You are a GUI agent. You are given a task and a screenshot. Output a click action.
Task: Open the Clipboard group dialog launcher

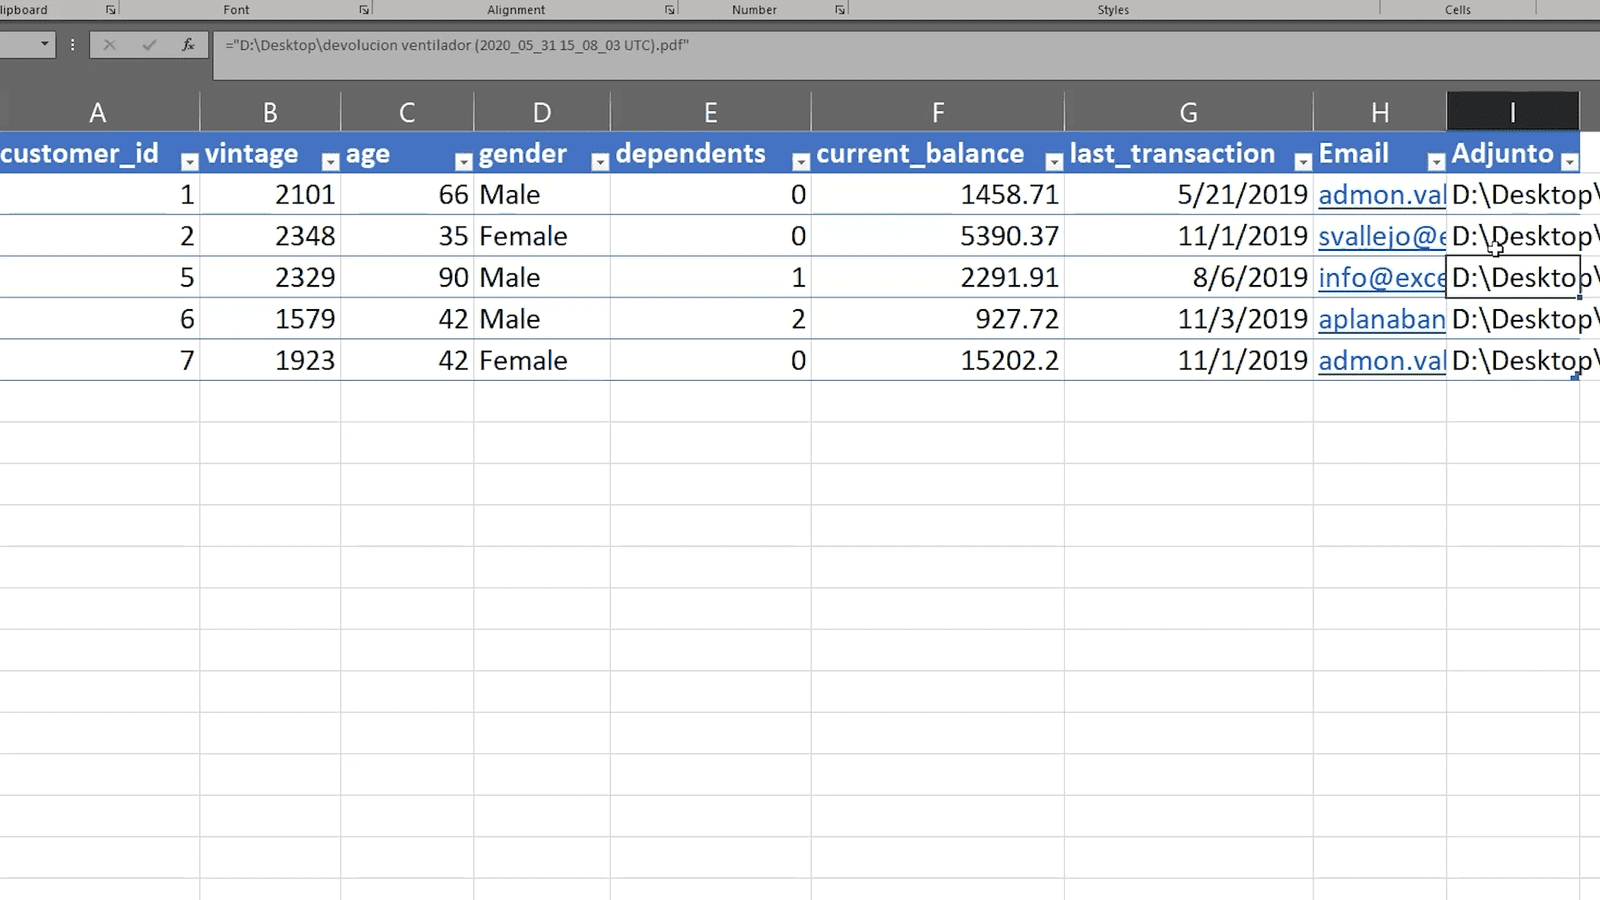pos(110,9)
